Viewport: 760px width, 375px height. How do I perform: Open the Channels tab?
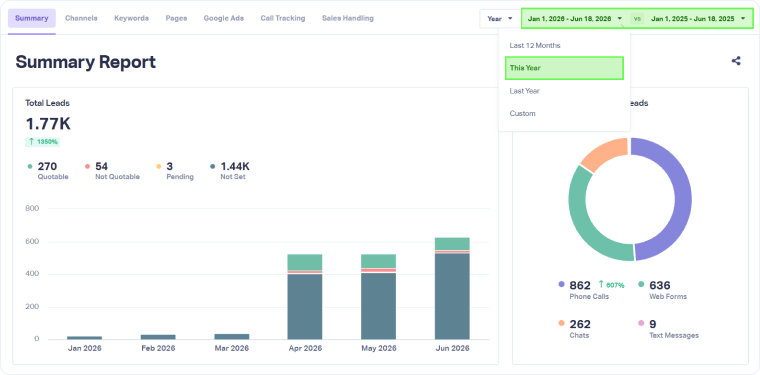[x=81, y=18]
